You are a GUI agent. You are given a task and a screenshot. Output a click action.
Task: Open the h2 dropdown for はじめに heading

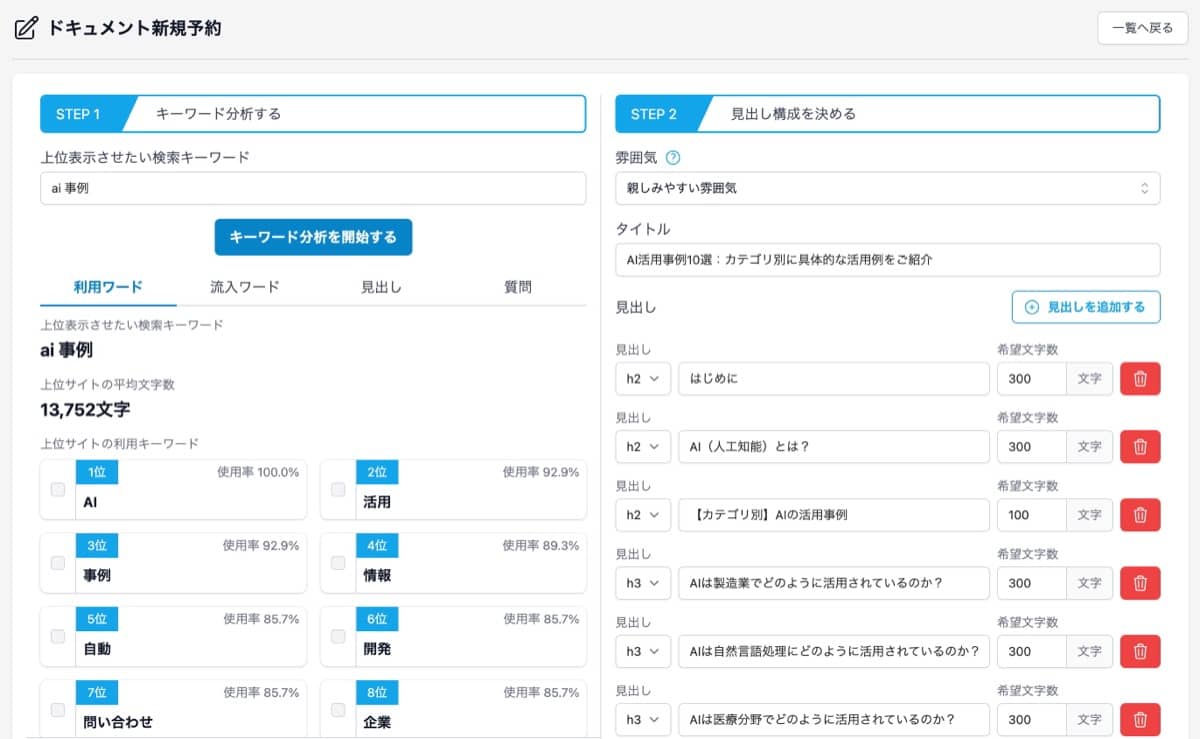tap(642, 378)
